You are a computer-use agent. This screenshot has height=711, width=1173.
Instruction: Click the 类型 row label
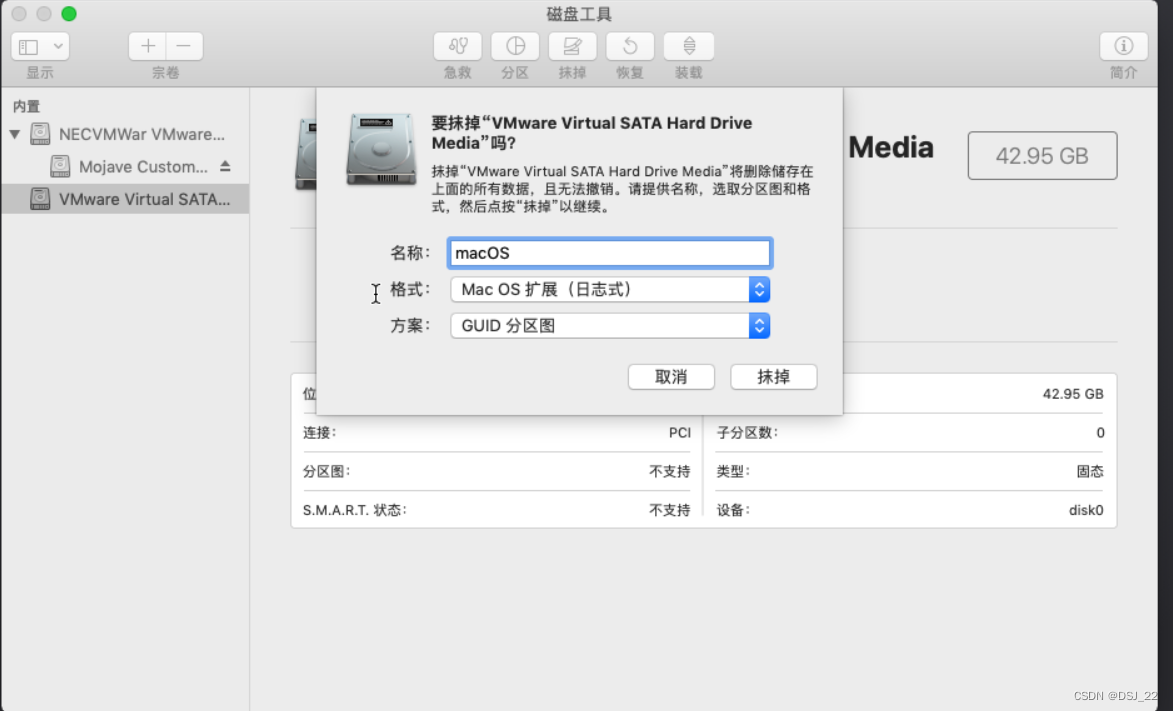tap(733, 472)
